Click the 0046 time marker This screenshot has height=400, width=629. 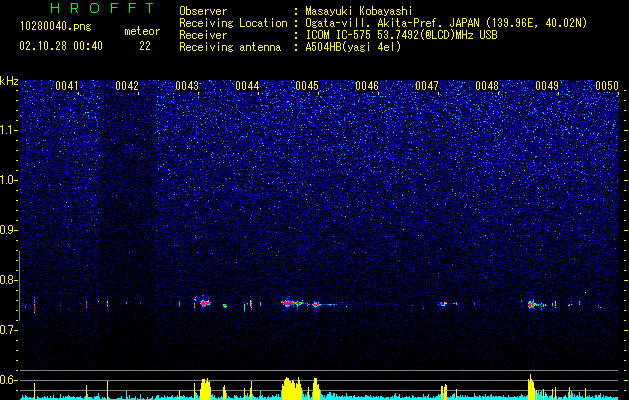pyautogui.click(x=367, y=86)
